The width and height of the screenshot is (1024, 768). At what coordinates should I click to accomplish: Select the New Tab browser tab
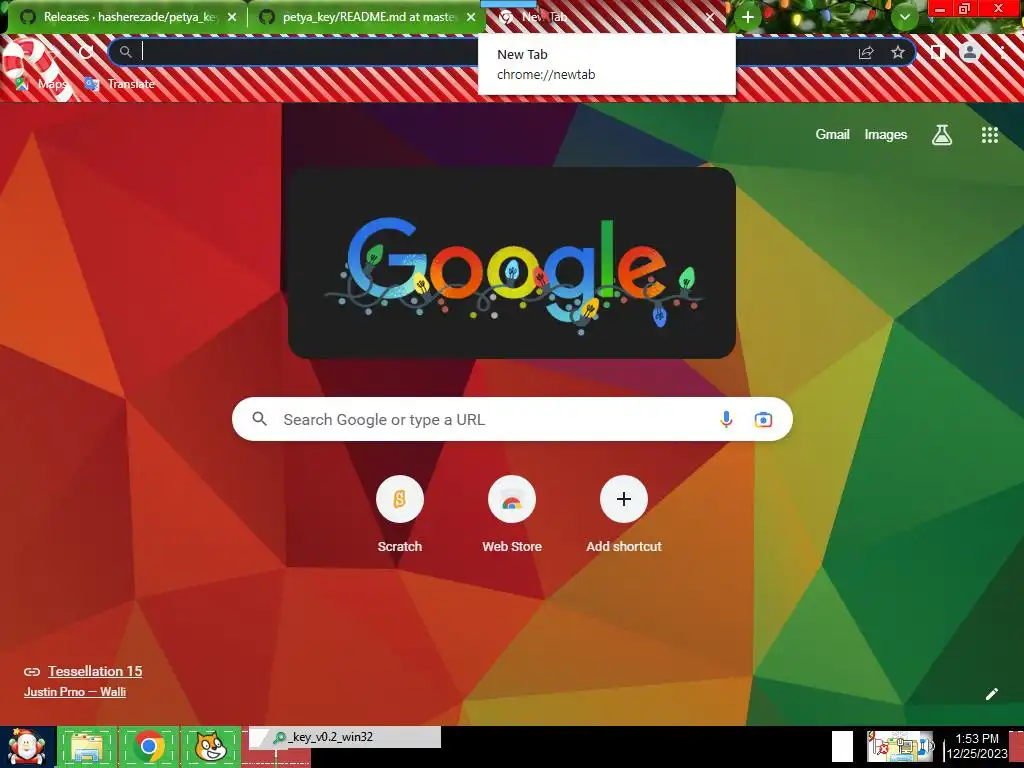click(x=605, y=17)
